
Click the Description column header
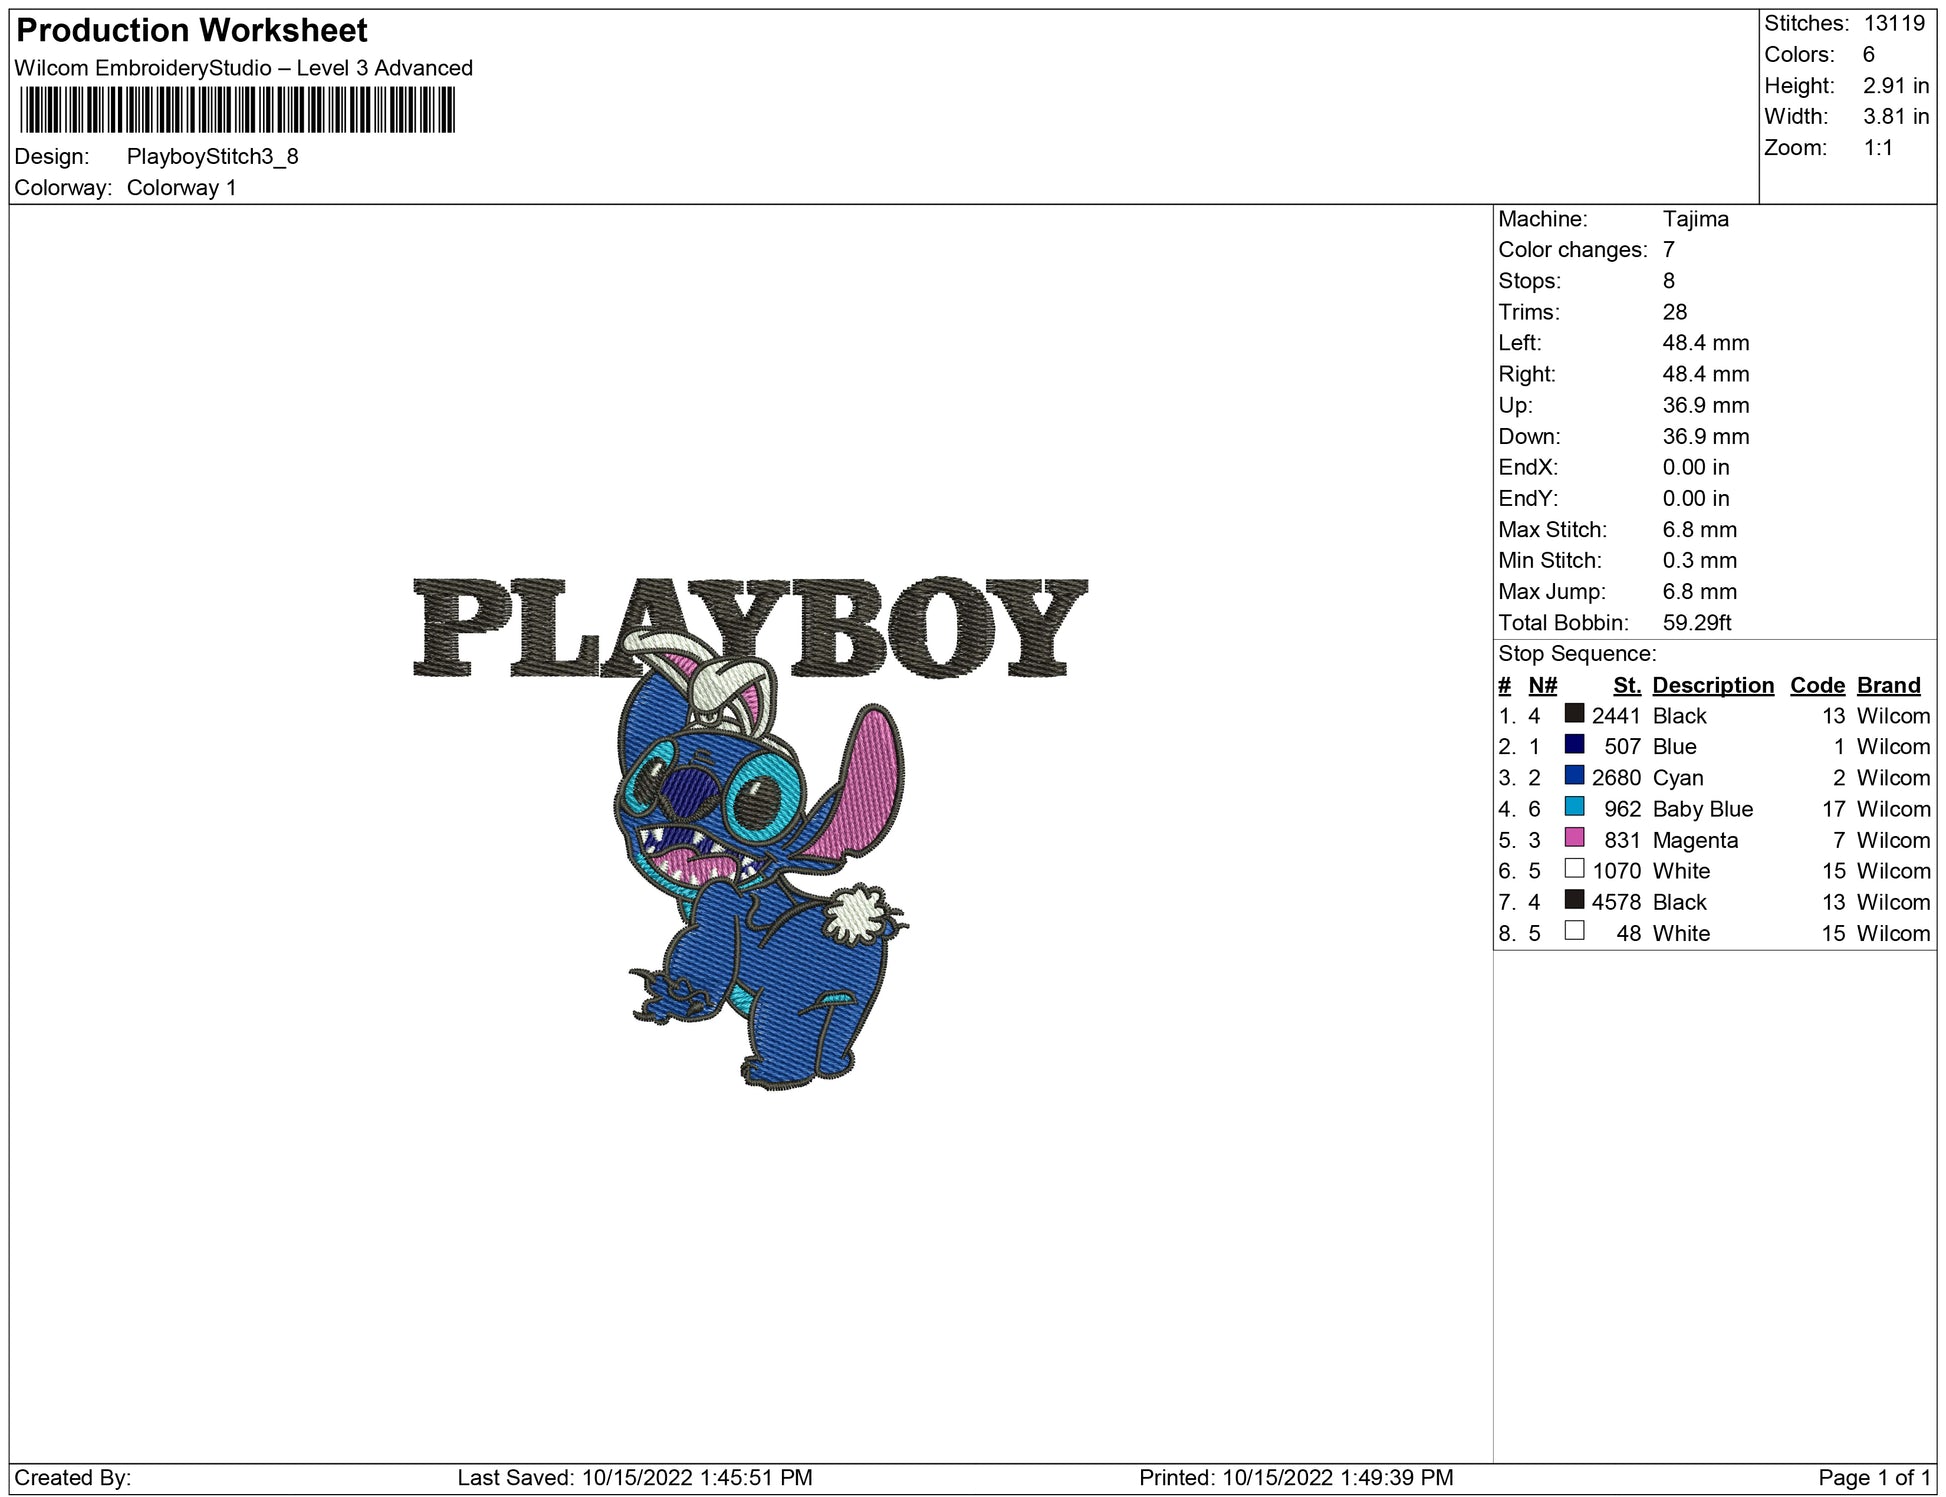(x=1712, y=685)
